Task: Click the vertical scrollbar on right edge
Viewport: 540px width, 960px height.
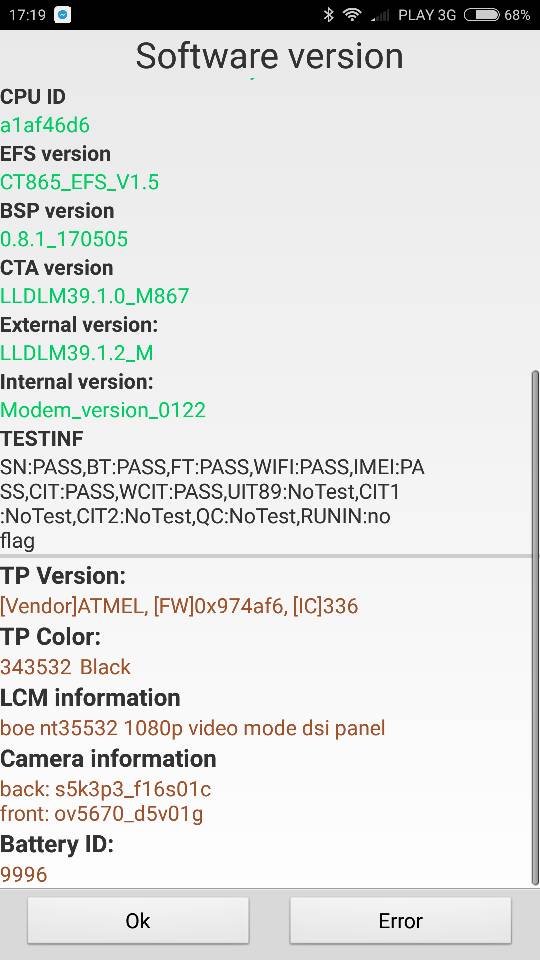Action: pyautogui.click(x=536, y=626)
